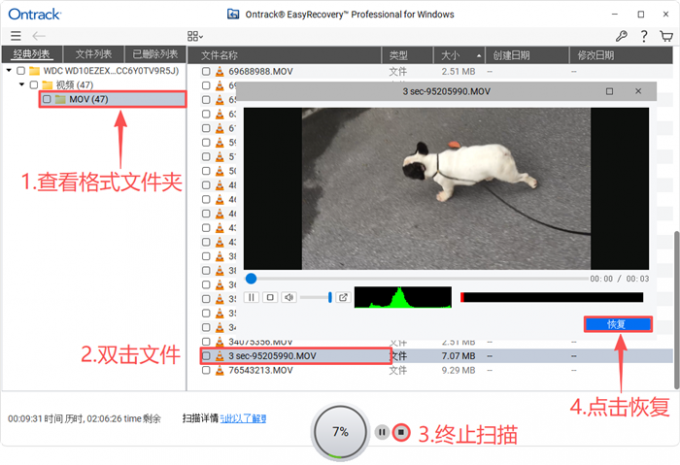Check the 76543213.MOV checkbox
Image resolution: width=680 pixels, height=465 pixels.
point(206,370)
